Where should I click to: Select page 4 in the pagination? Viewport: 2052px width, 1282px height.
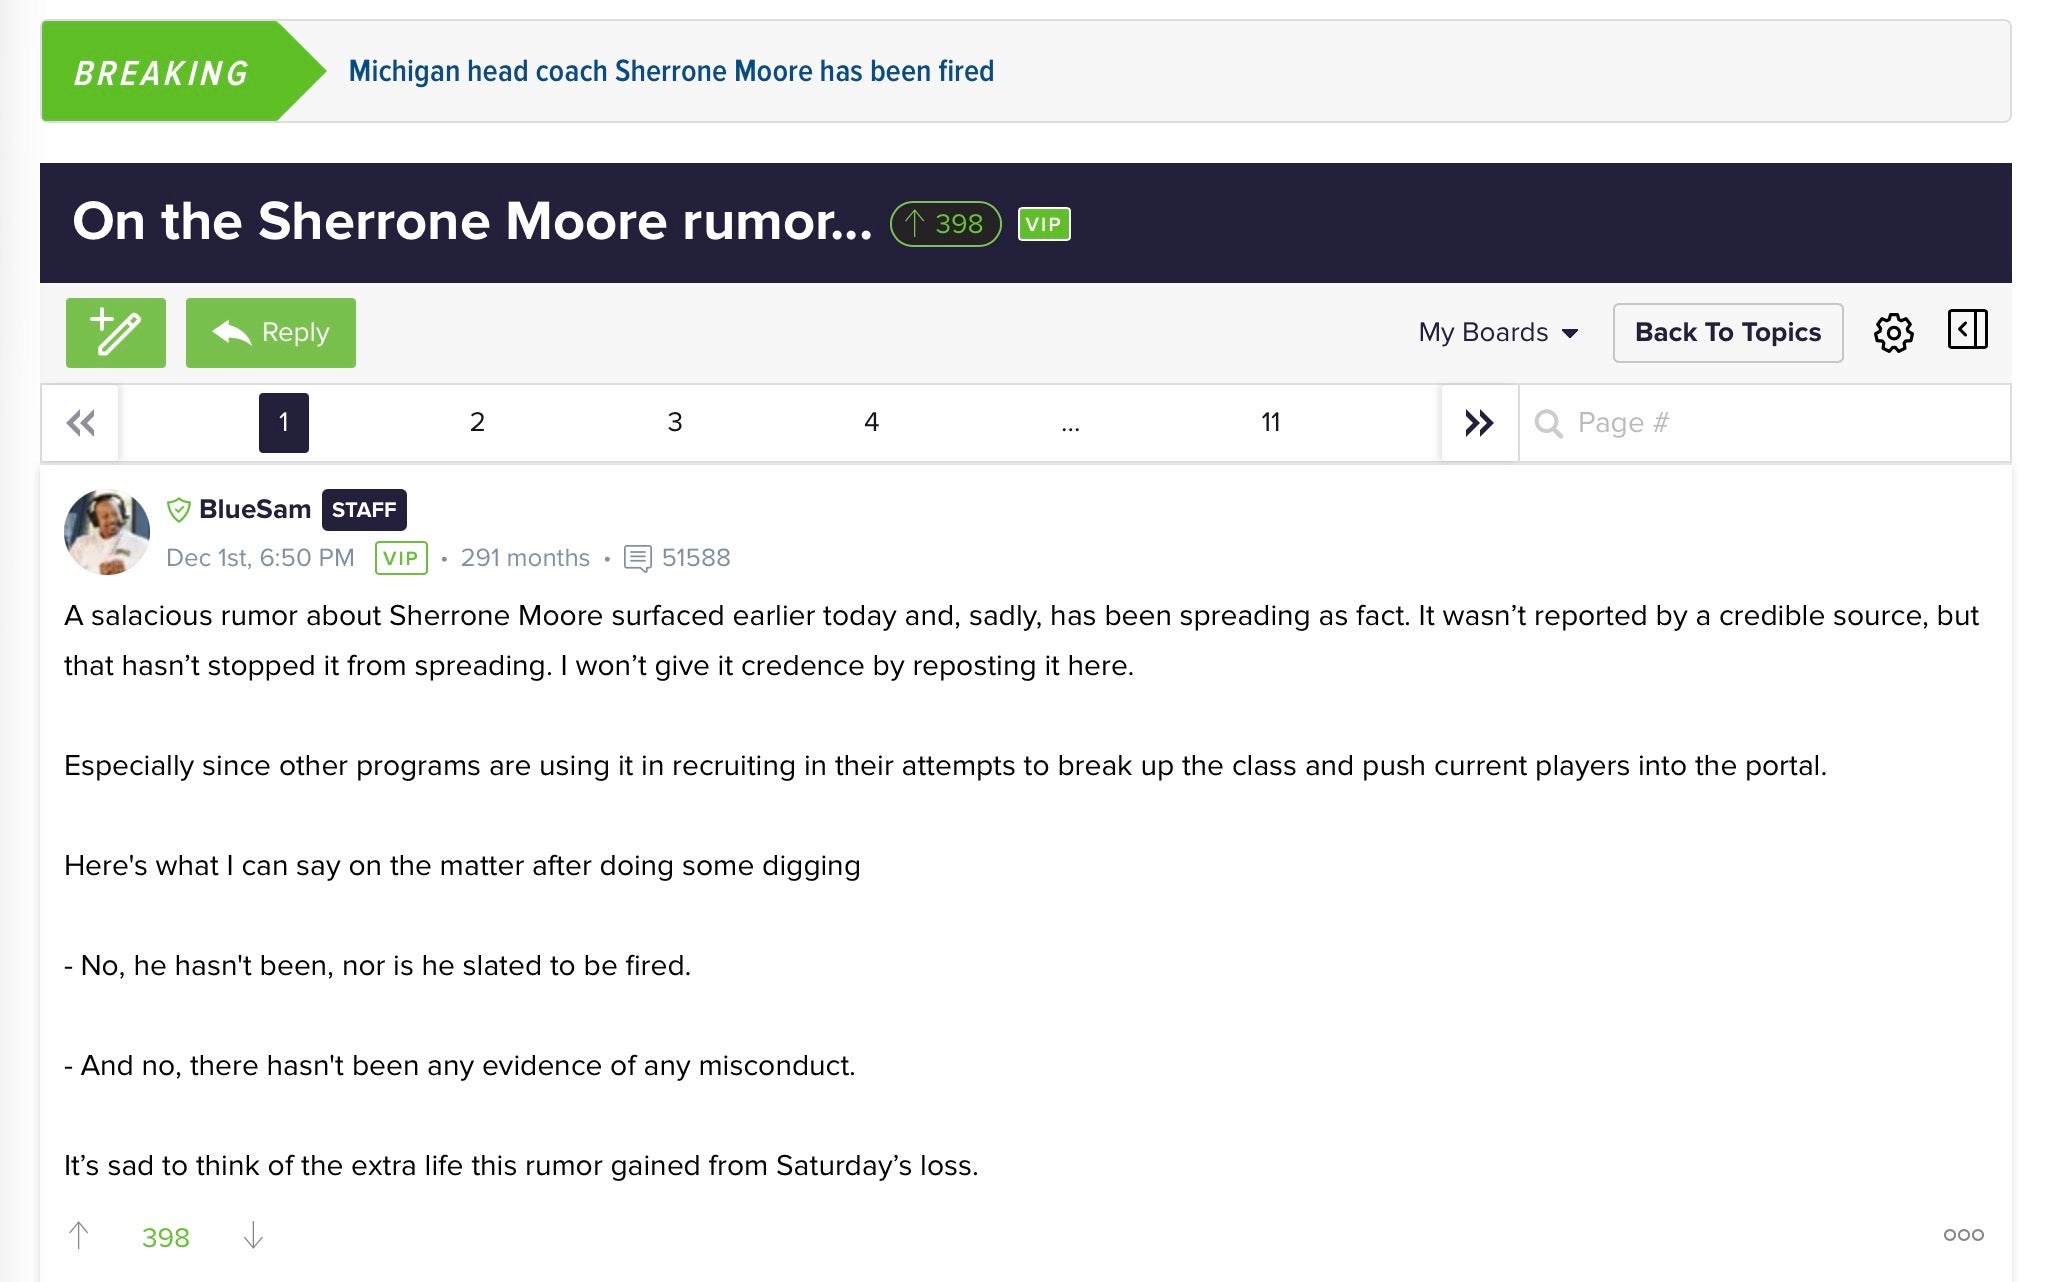point(871,423)
